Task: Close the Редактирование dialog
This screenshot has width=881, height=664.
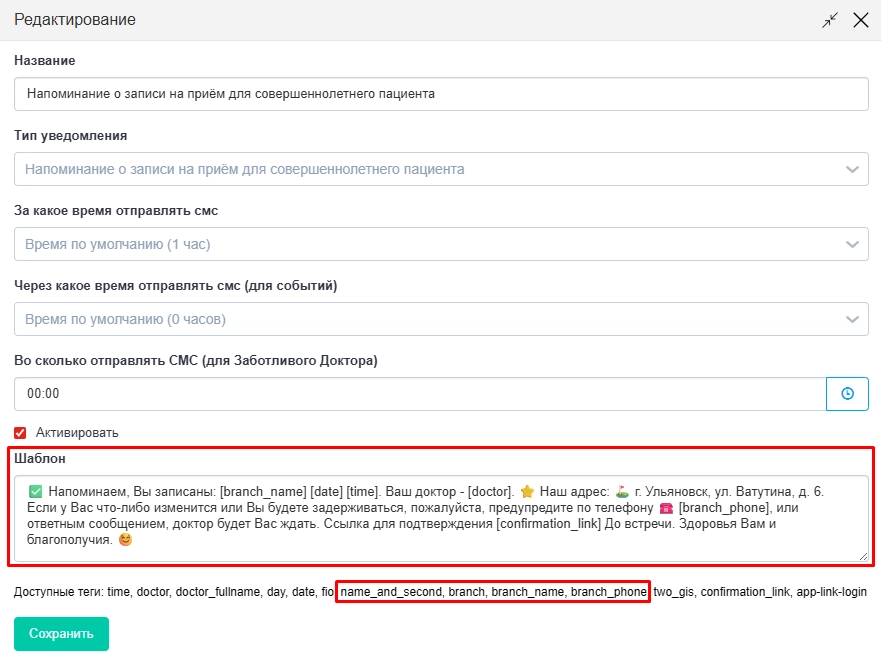Action: coord(861,20)
